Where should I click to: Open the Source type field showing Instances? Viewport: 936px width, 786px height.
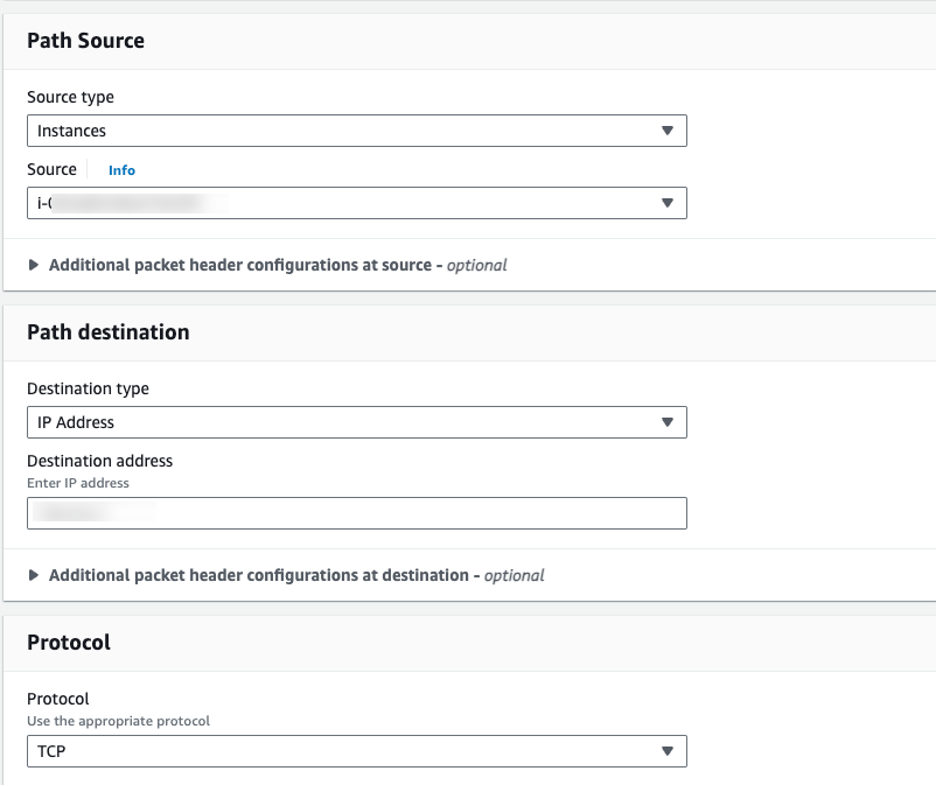[340, 131]
